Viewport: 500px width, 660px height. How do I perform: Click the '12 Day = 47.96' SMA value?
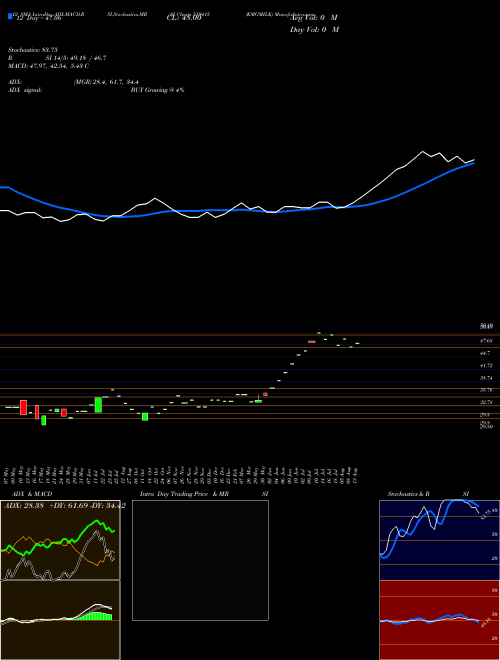[37, 18]
